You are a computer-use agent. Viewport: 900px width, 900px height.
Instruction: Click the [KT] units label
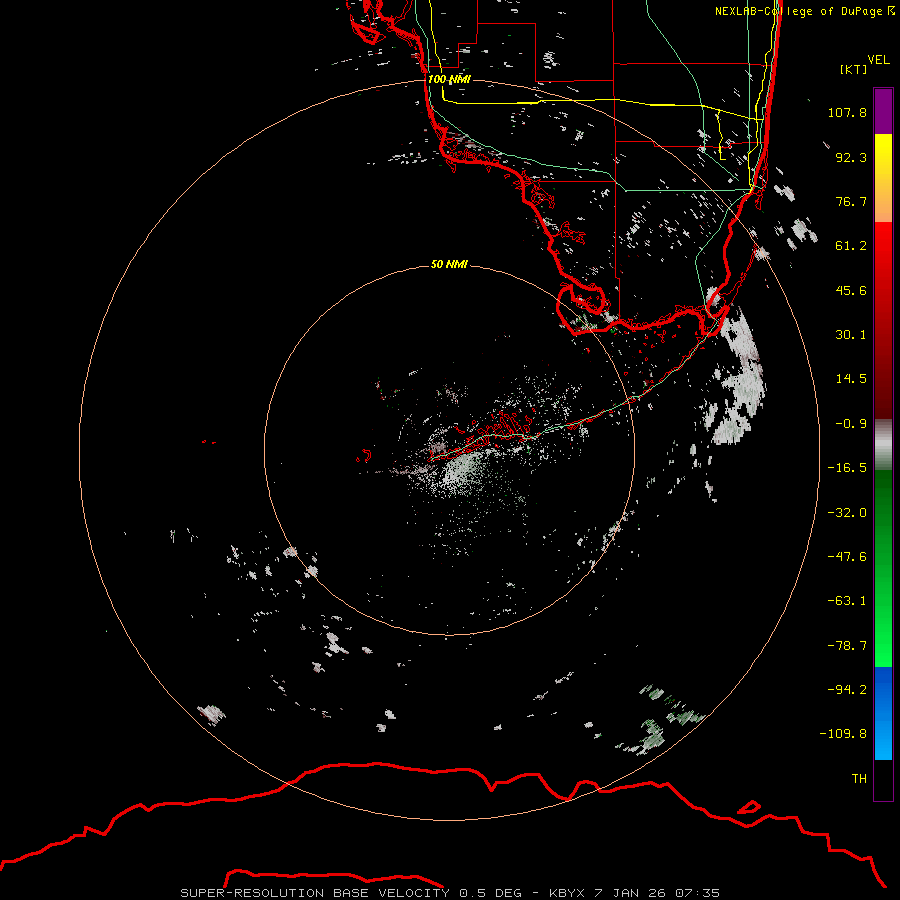(853, 69)
